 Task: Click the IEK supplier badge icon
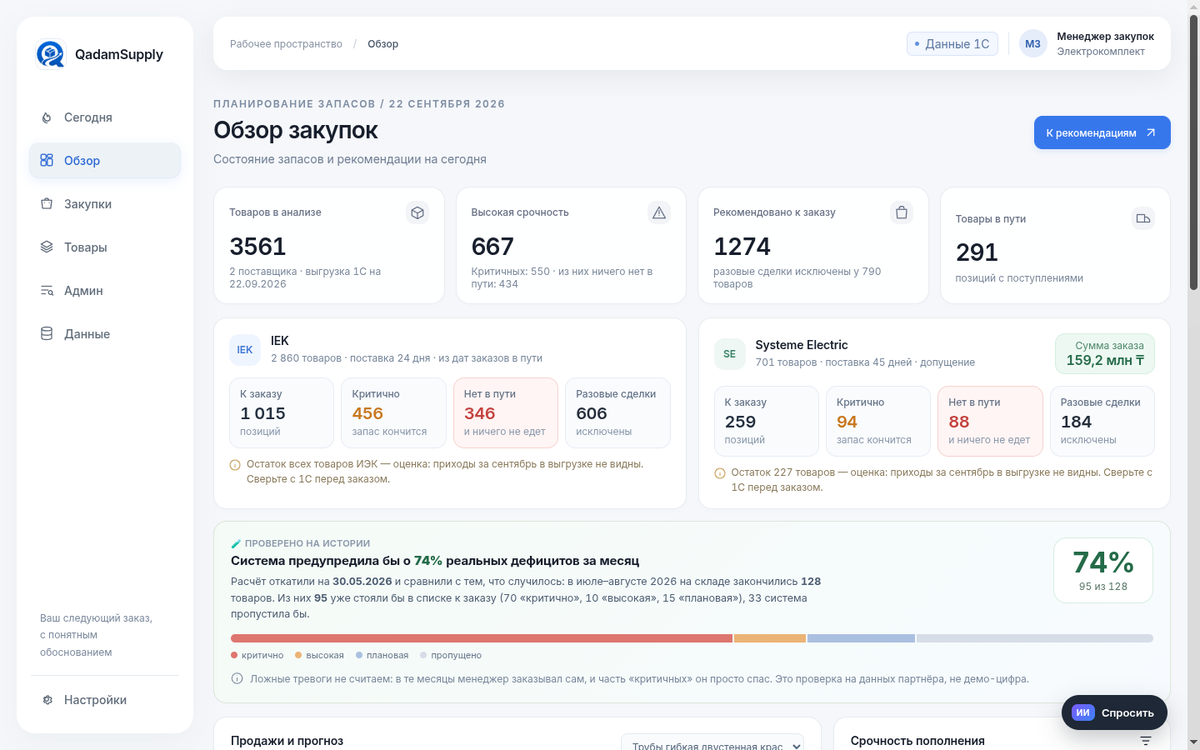point(245,350)
